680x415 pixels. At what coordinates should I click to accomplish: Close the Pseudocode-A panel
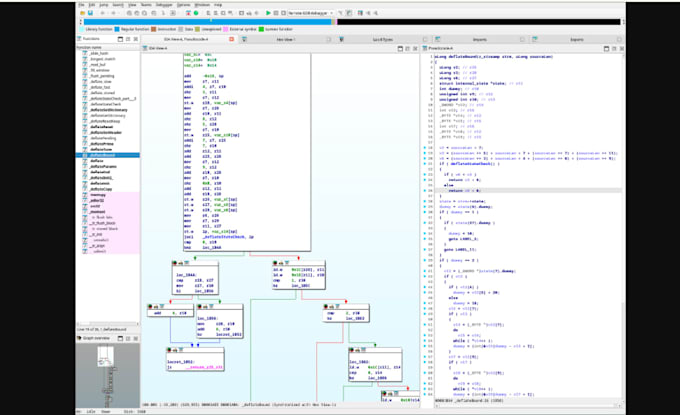point(621,49)
